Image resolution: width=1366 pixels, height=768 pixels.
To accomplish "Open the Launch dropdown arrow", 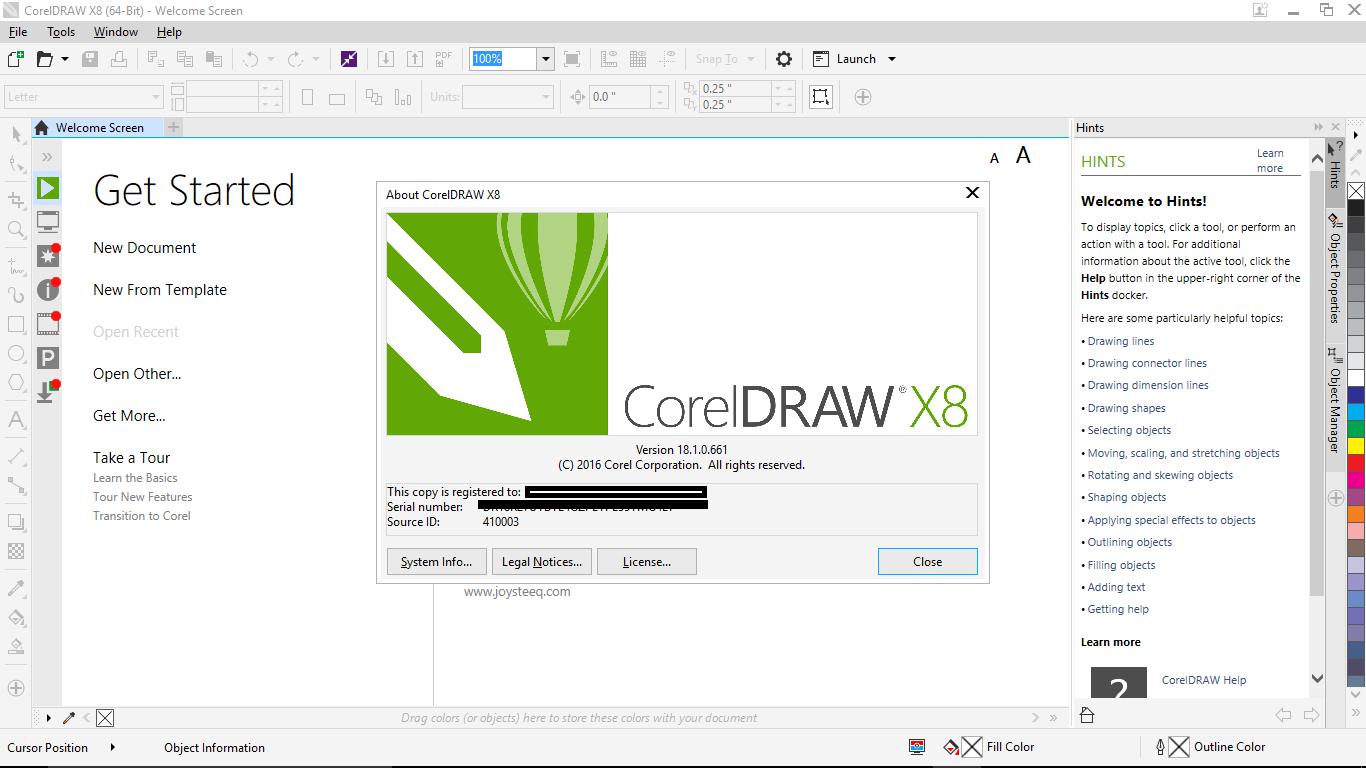I will tap(892, 59).
